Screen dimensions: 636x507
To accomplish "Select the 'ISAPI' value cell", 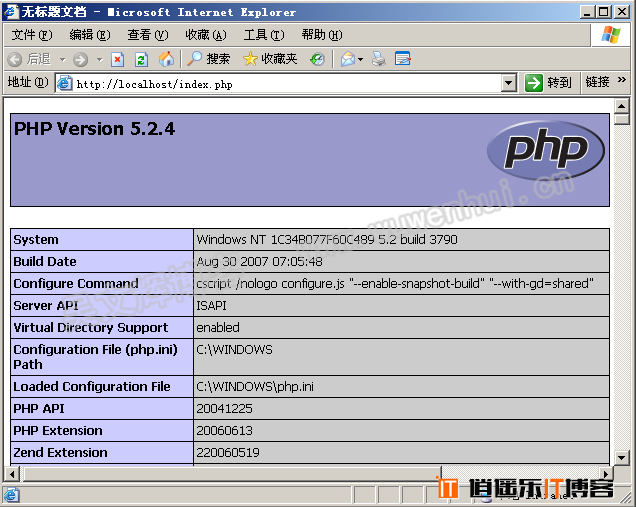I will (x=401, y=305).
